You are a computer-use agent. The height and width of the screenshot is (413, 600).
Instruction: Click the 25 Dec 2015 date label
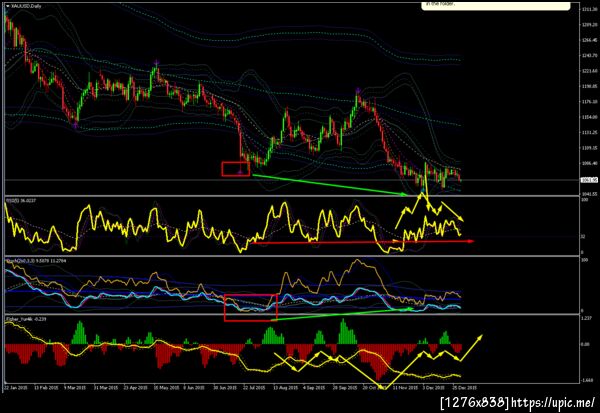tap(465, 387)
